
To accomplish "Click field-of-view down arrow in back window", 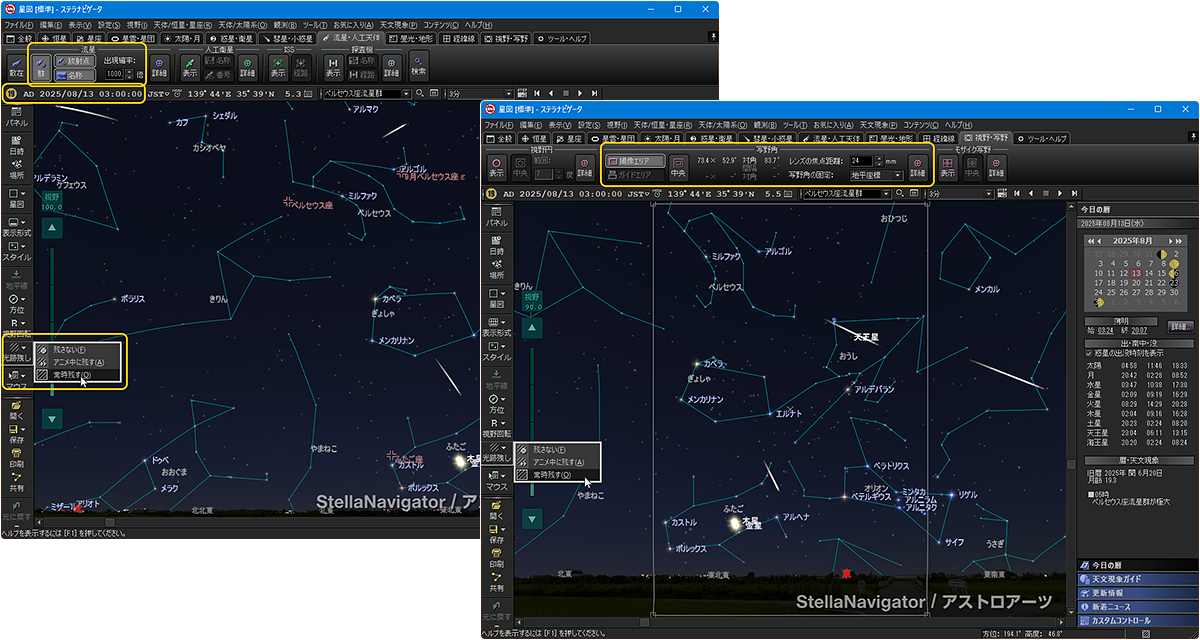I will [x=53, y=418].
